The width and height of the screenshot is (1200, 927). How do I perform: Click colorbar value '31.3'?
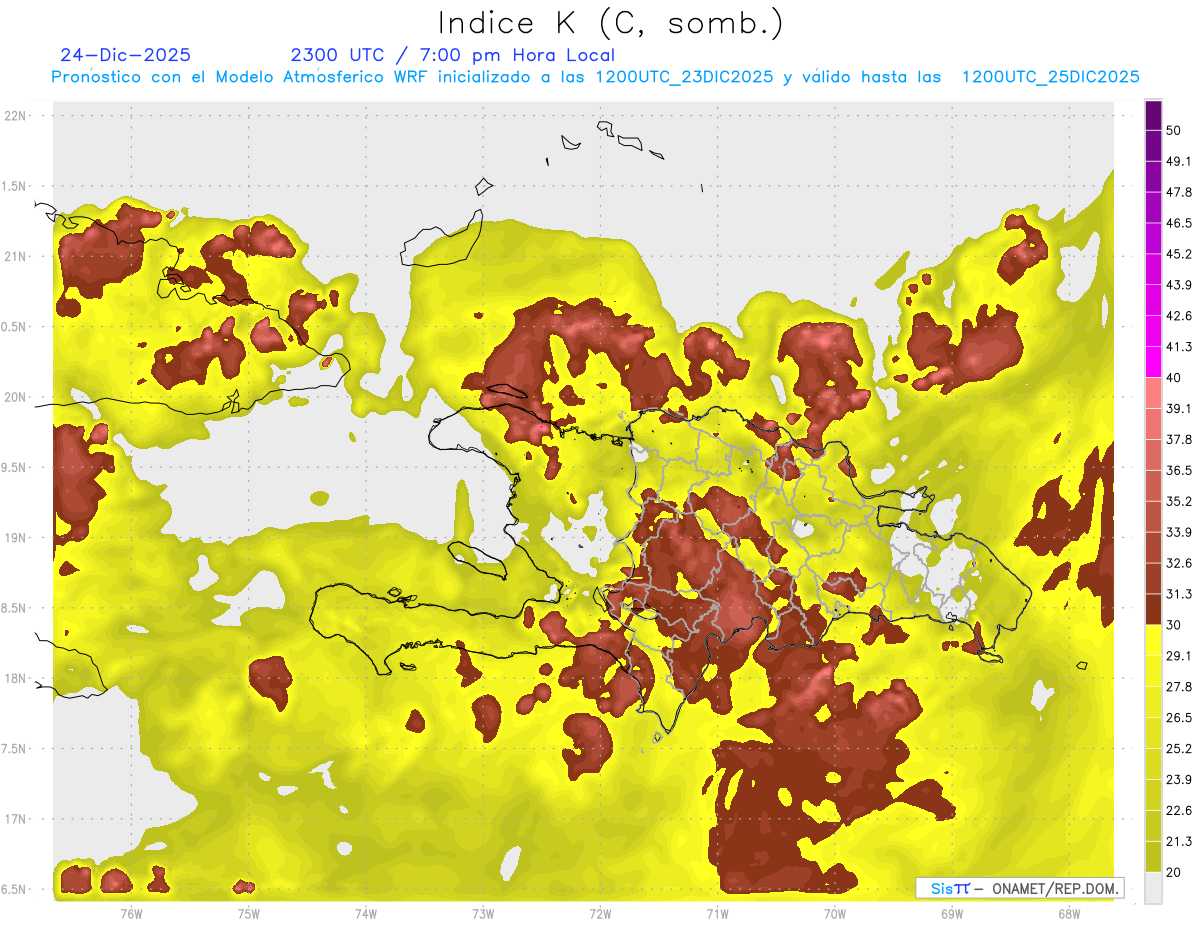1178,594
